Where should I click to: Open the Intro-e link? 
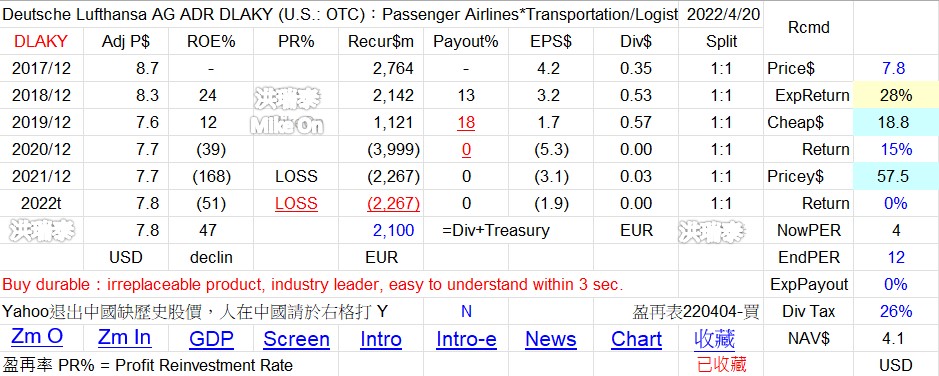[466, 339]
